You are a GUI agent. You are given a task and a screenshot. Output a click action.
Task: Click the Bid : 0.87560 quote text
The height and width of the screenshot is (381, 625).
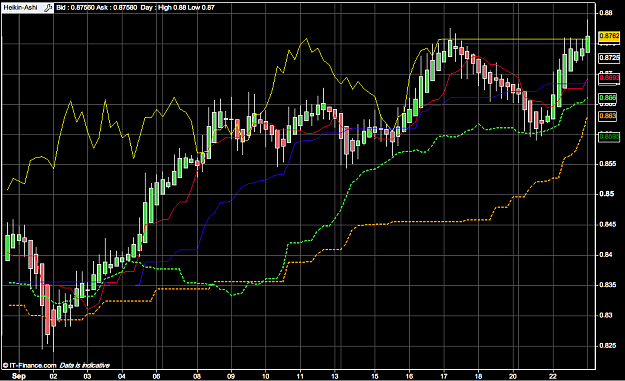pyautogui.click(x=75, y=8)
